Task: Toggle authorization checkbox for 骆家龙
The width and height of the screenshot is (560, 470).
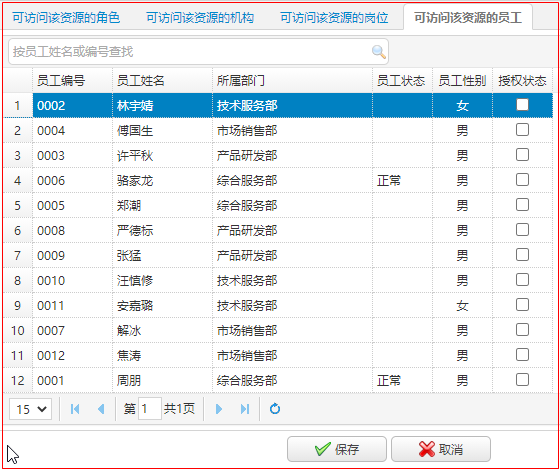Action: click(x=522, y=180)
